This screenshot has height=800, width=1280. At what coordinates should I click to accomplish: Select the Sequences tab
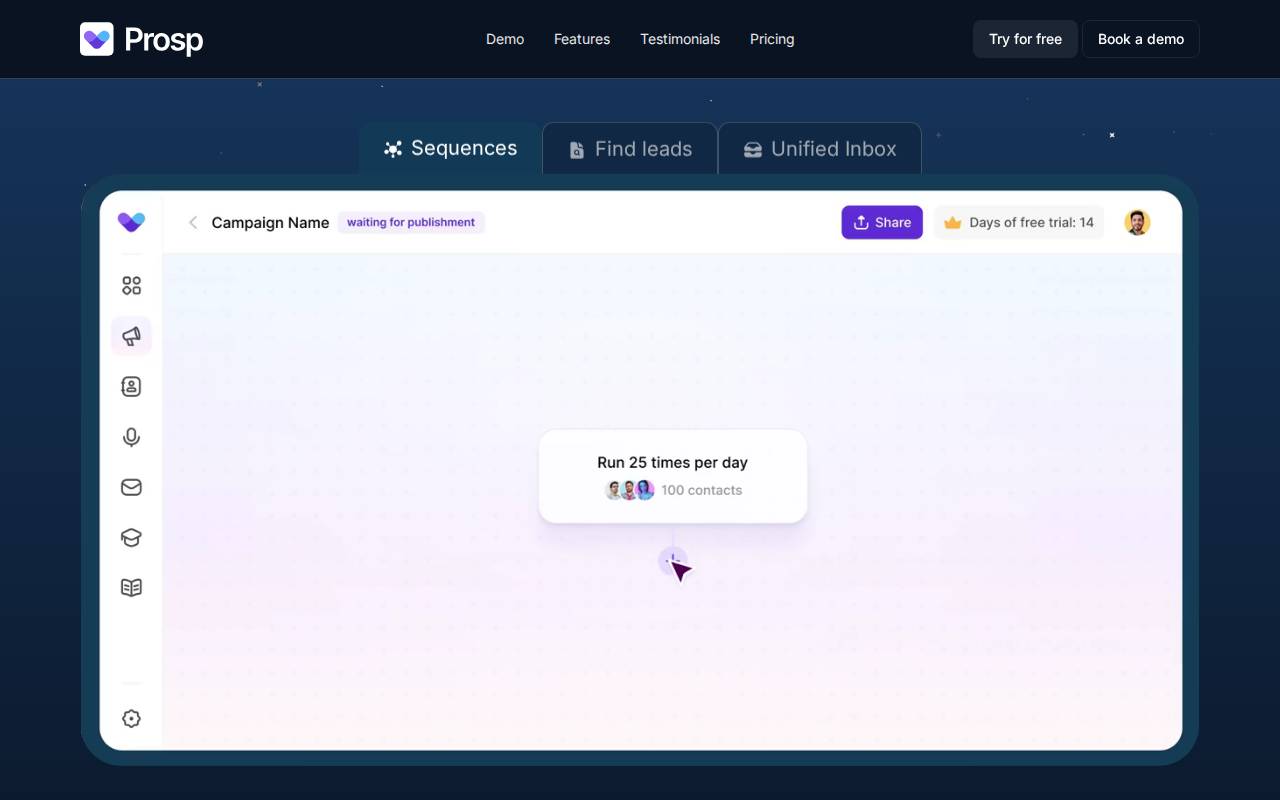450,148
